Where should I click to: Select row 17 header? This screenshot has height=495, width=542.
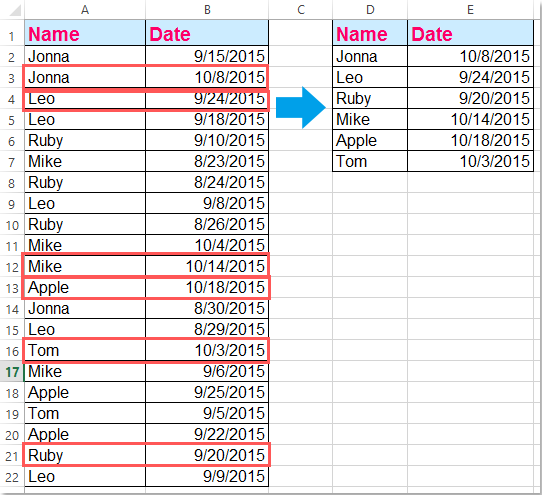click(x=12, y=372)
